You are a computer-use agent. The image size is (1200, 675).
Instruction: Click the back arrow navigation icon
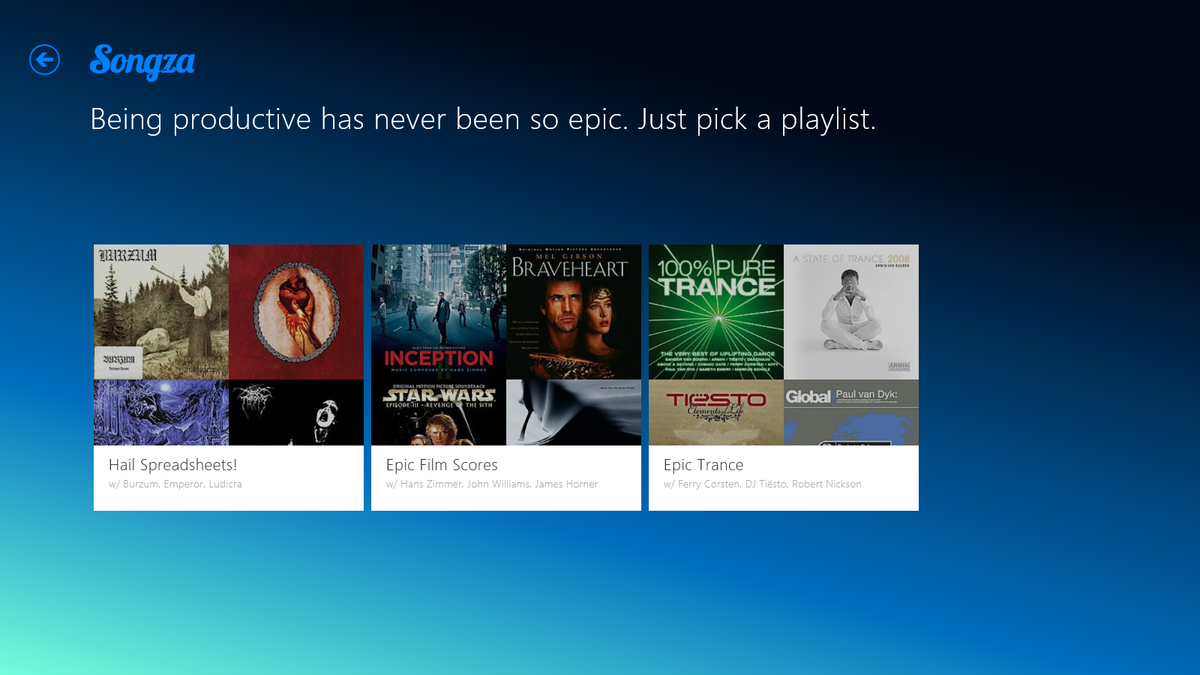tap(44, 60)
